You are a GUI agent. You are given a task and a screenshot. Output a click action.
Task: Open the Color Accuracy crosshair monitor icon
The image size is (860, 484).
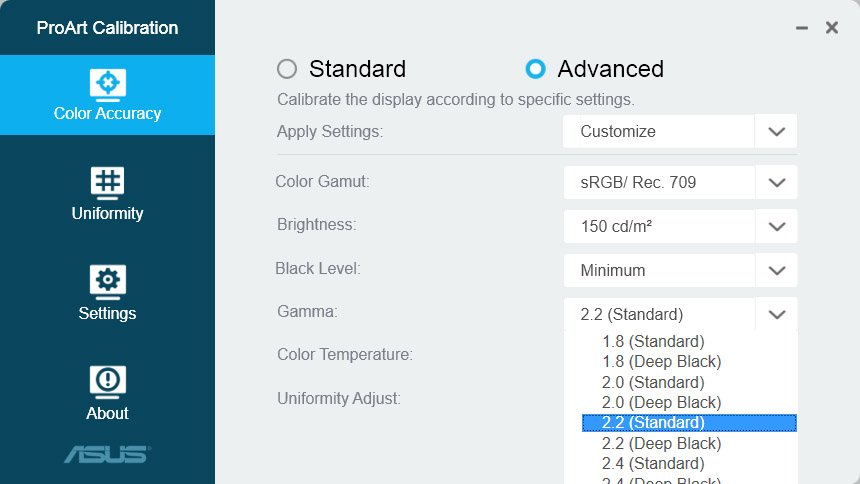pyautogui.click(x=108, y=85)
